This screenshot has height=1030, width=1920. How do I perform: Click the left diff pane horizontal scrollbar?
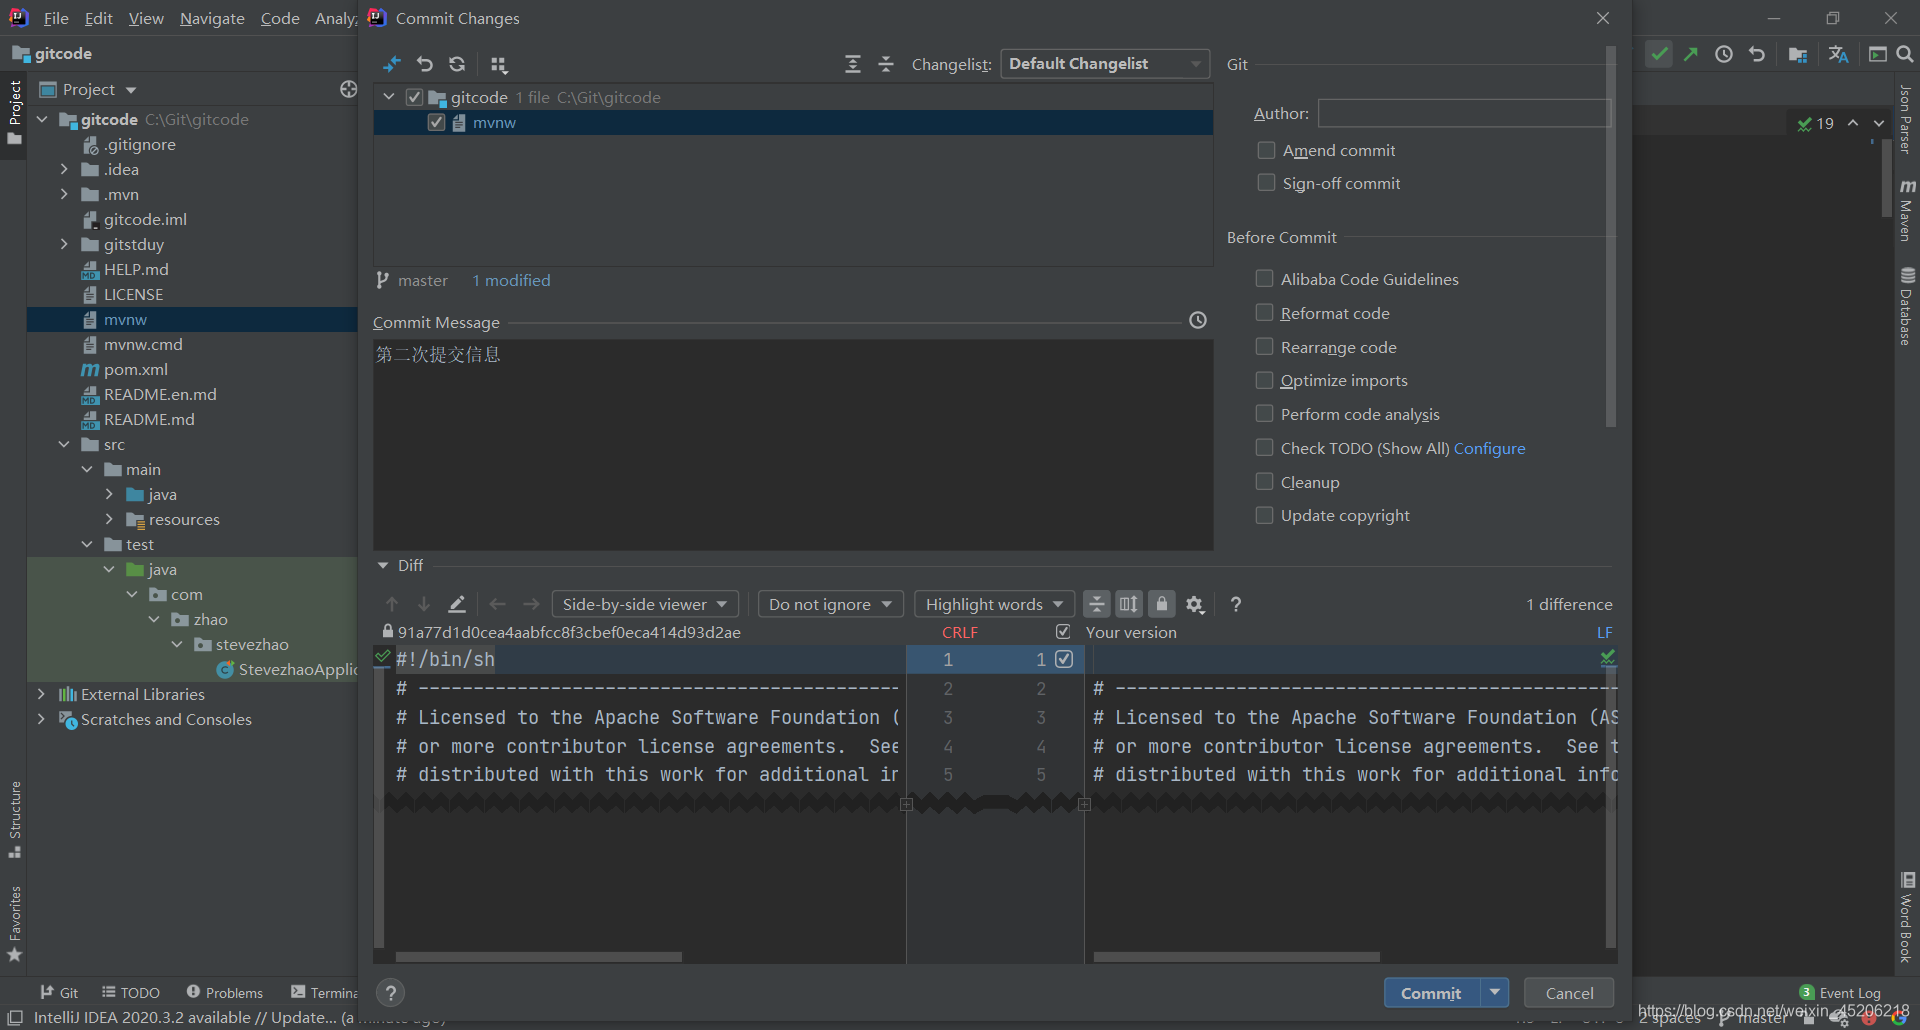point(539,957)
